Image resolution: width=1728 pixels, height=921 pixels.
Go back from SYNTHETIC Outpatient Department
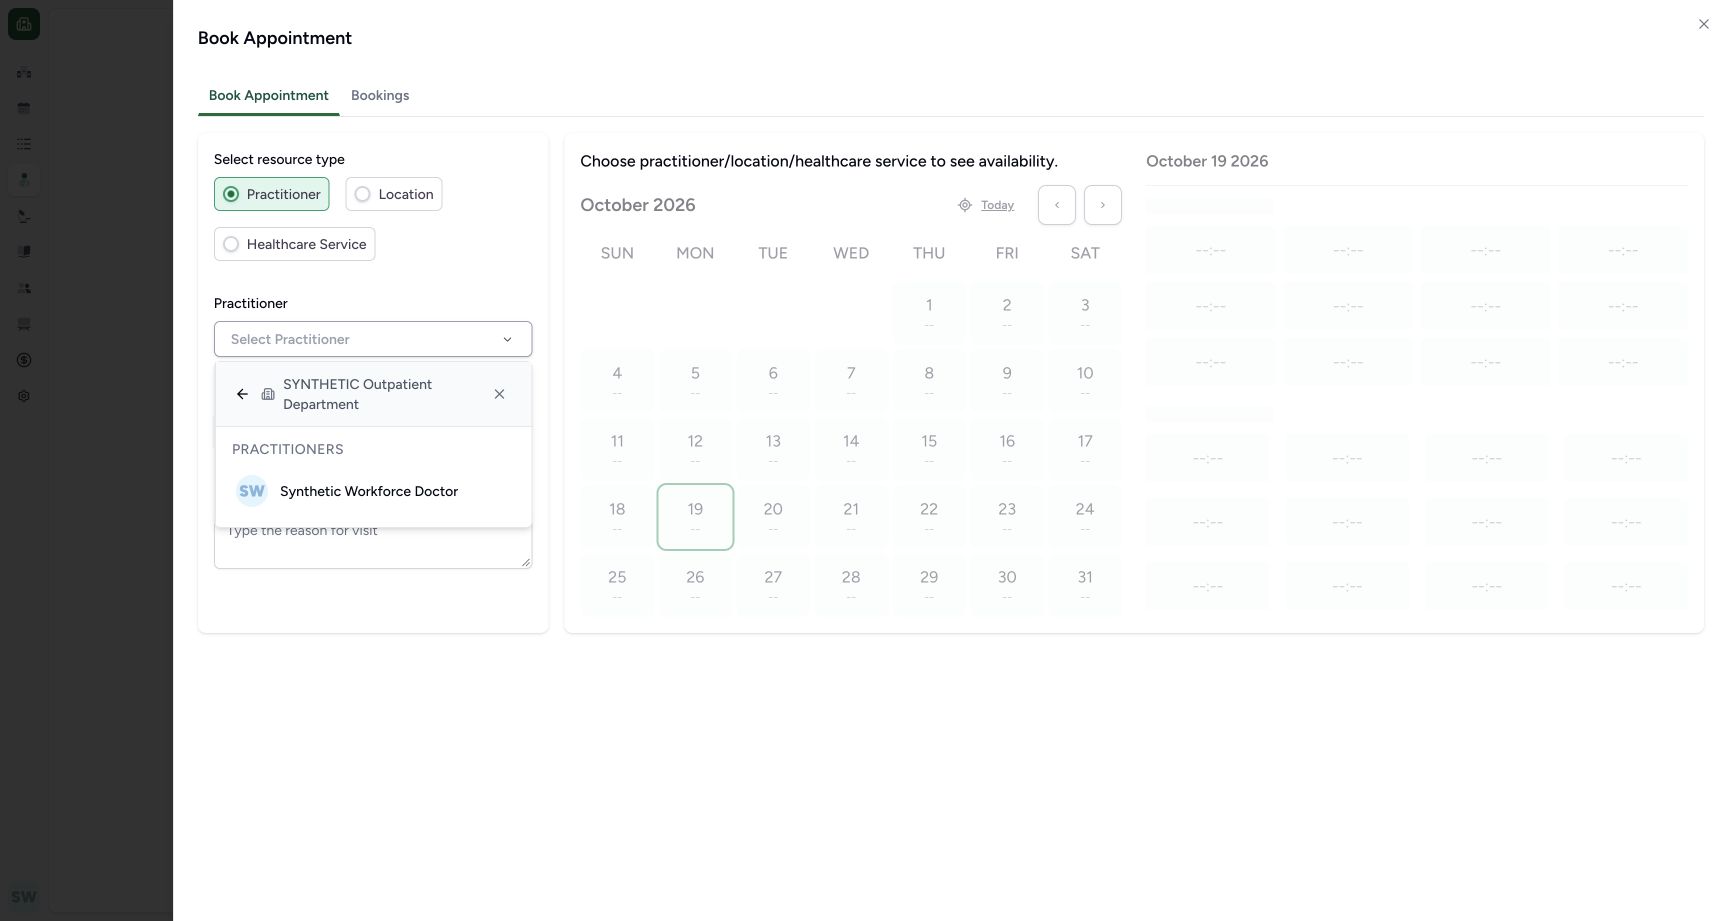click(x=242, y=394)
